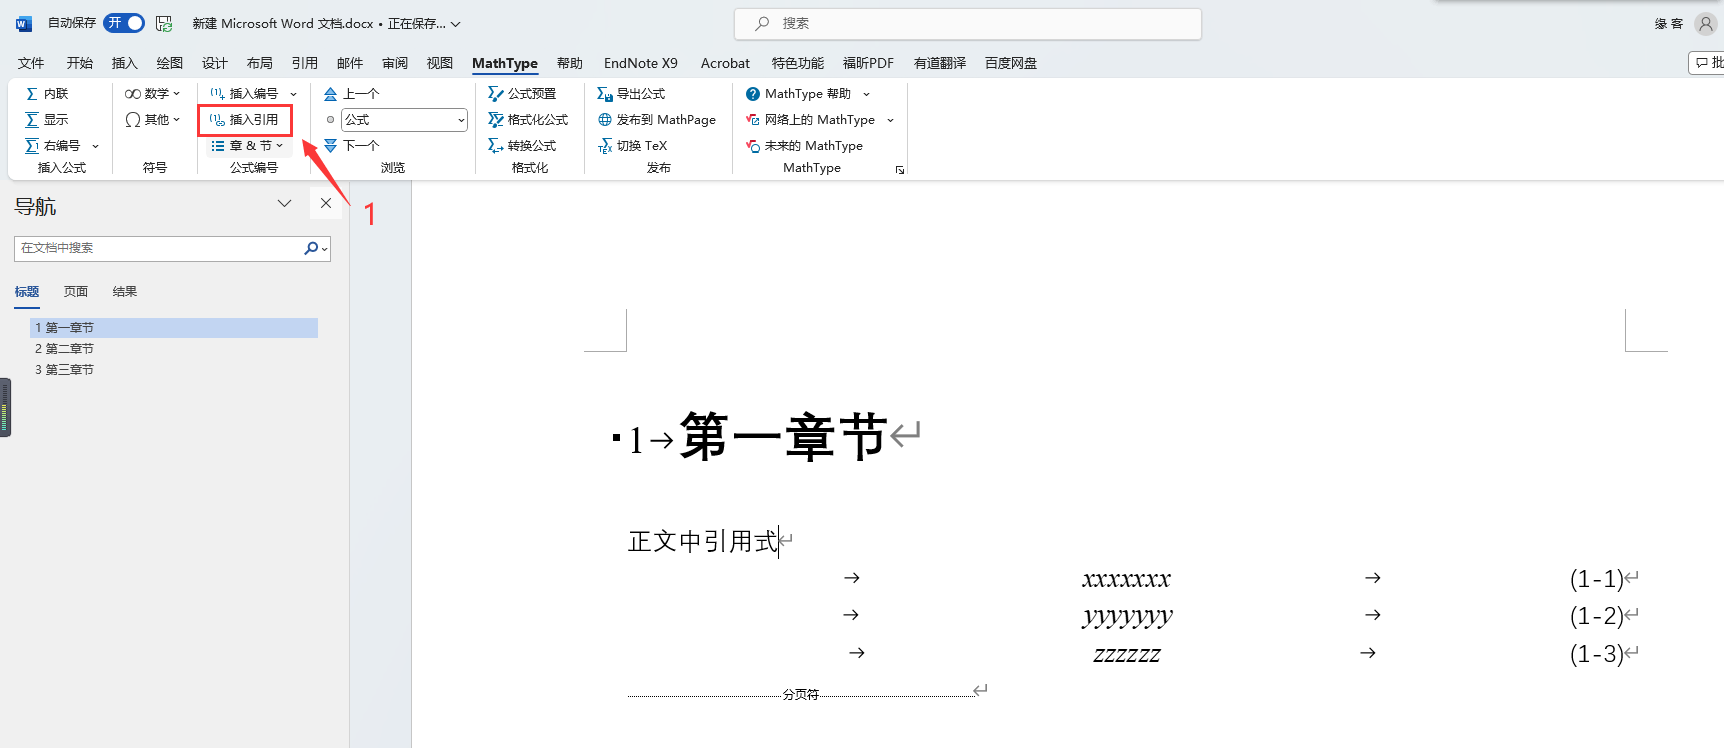Screen dimensions: 1724x748
Task: Open the document name dropdown arrow
Action: 456,24
